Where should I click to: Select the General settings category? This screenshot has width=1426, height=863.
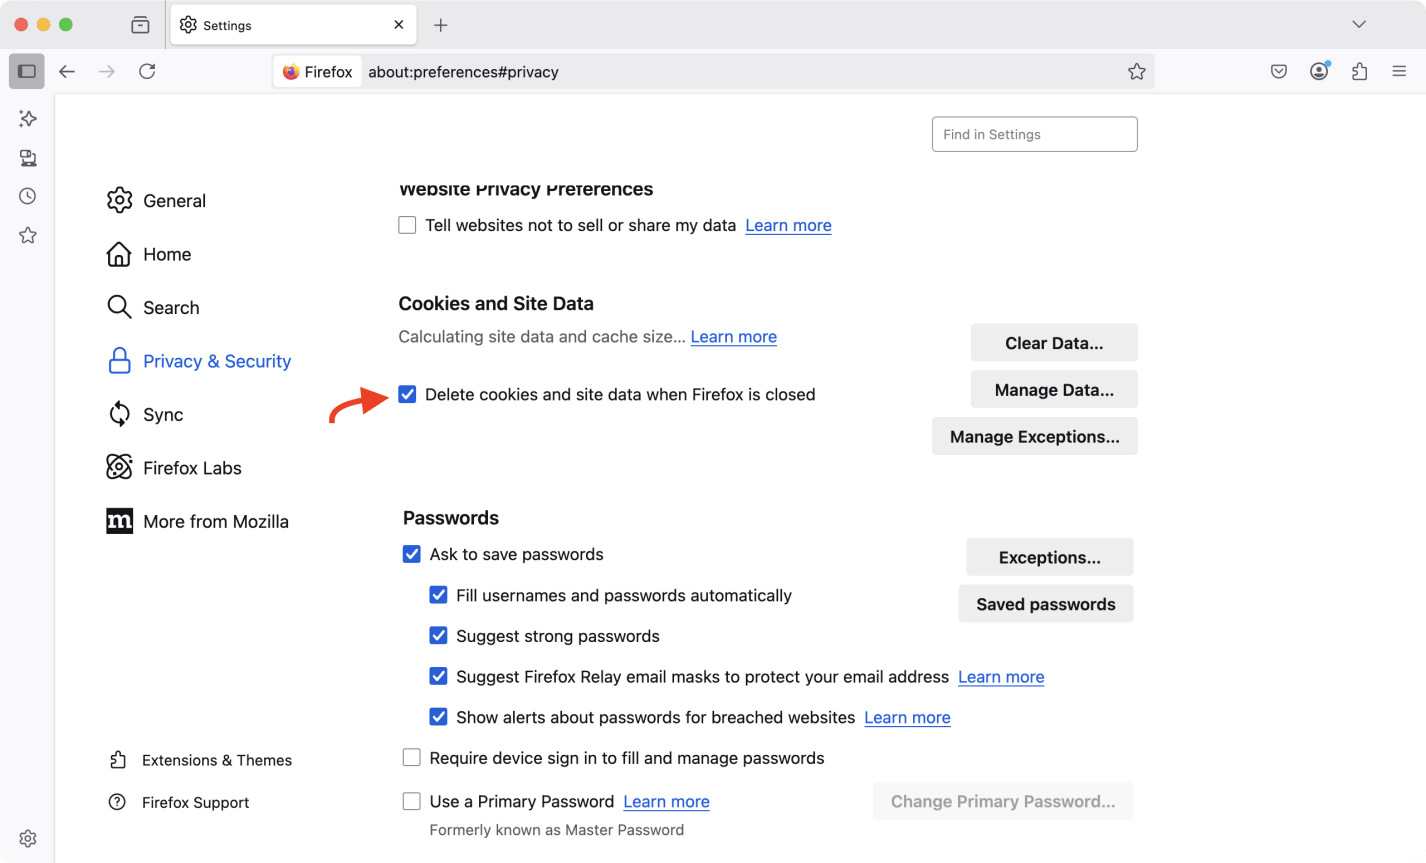174,201
